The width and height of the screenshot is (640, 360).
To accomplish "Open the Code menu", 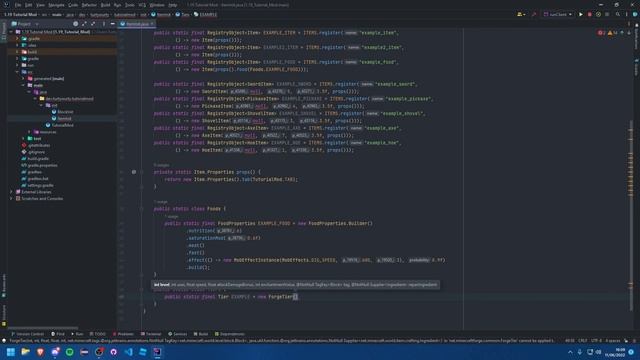I will point(73,5).
